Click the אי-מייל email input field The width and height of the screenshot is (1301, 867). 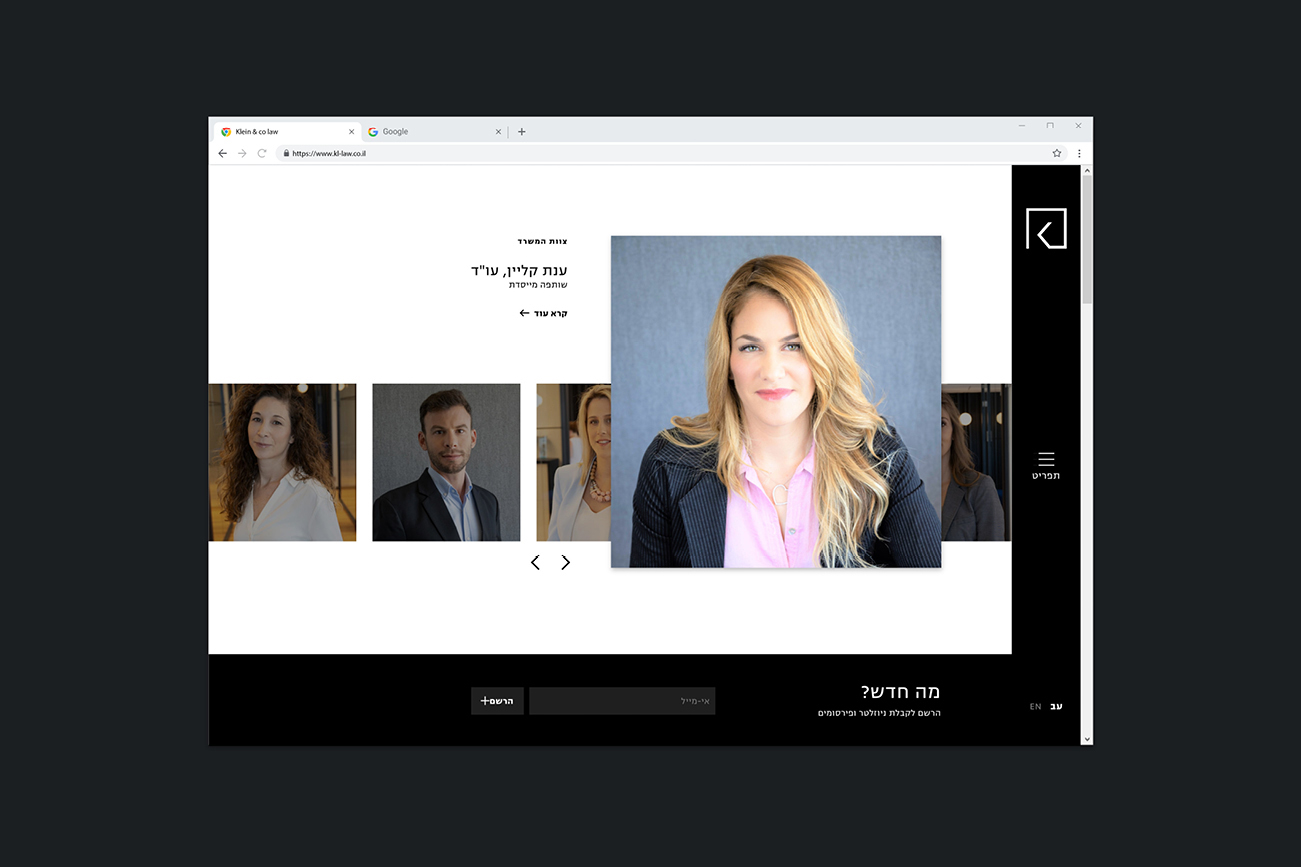tap(622, 701)
